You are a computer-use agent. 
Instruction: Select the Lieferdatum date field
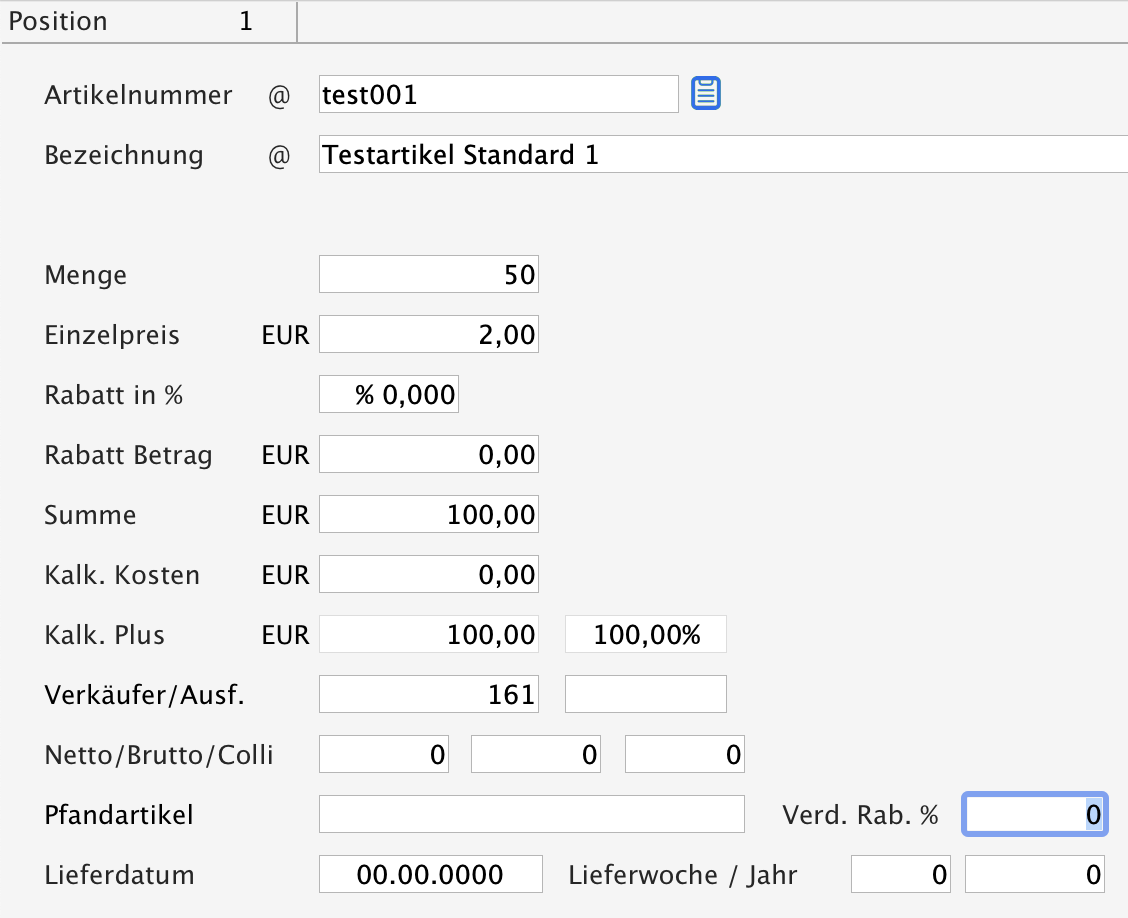pos(430,875)
